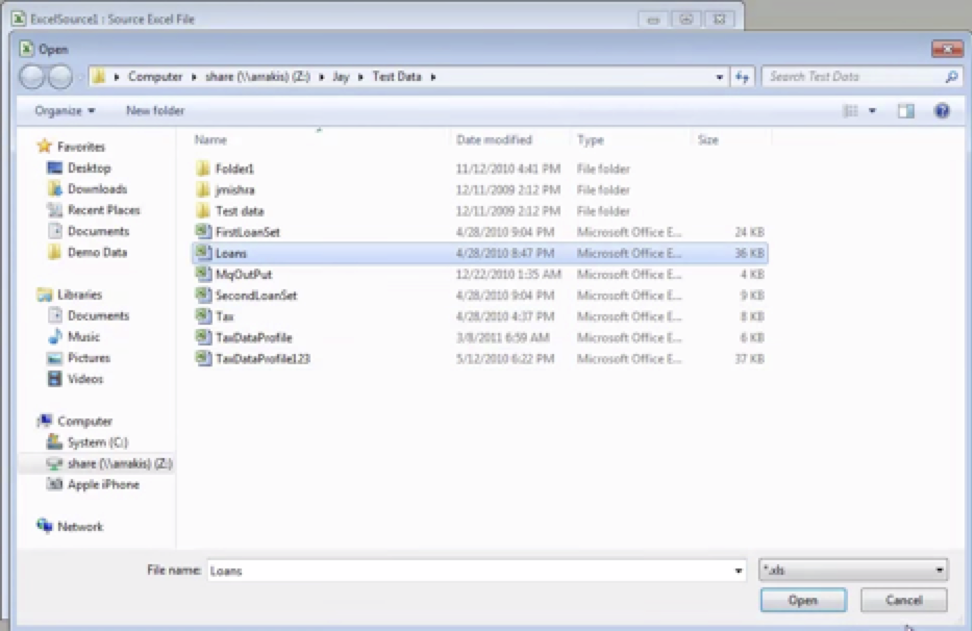
Task: Open the Organize dropdown menu
Action: (x=65, y=111)
